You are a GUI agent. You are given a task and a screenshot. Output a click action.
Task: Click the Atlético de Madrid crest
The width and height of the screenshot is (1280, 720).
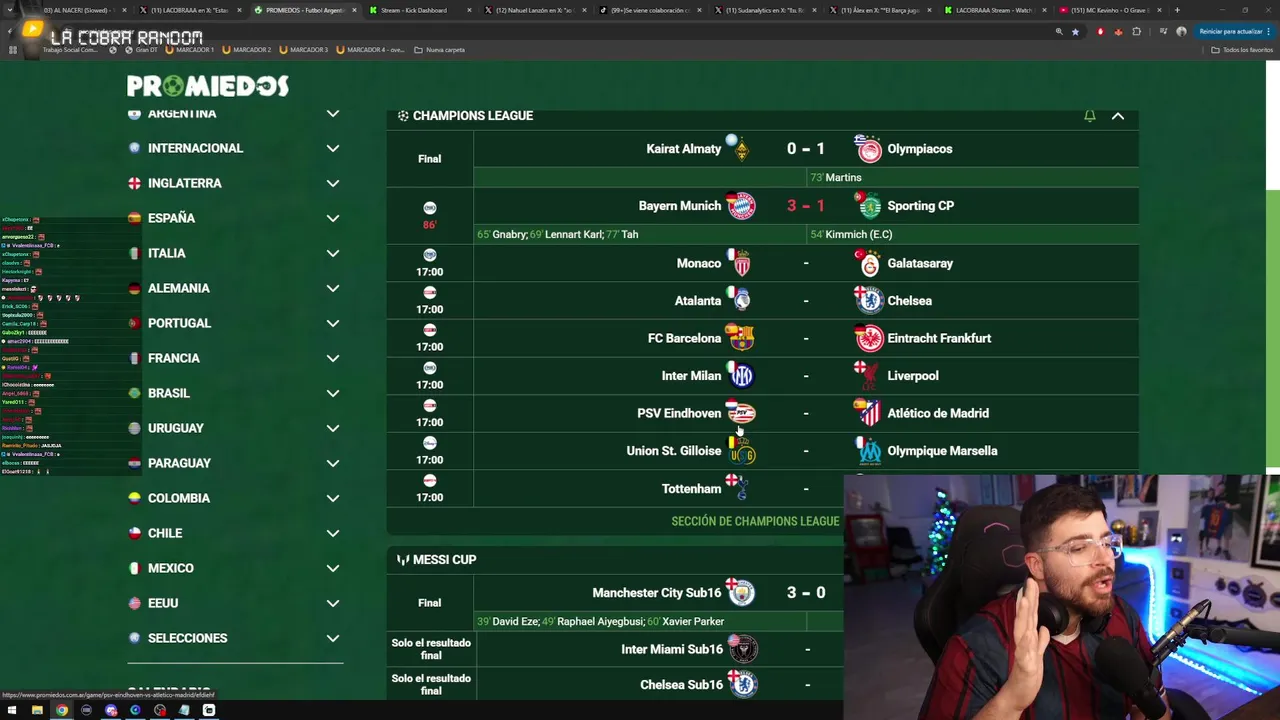pos(869,413)
